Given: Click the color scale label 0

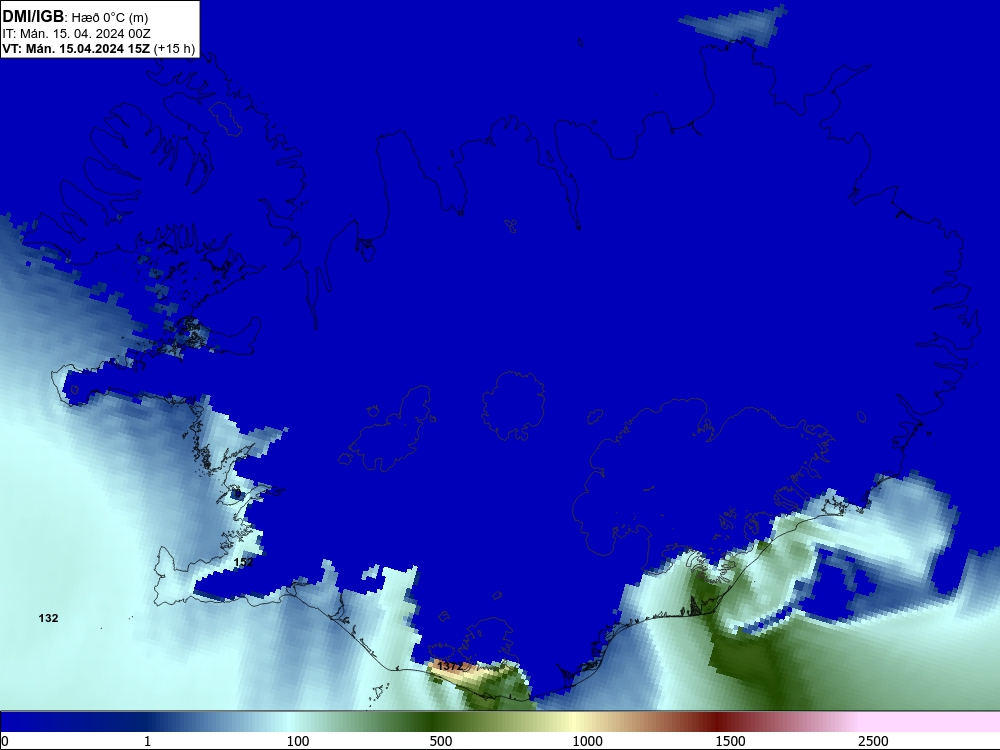Looking at the screenshot, I should point(5,741).
